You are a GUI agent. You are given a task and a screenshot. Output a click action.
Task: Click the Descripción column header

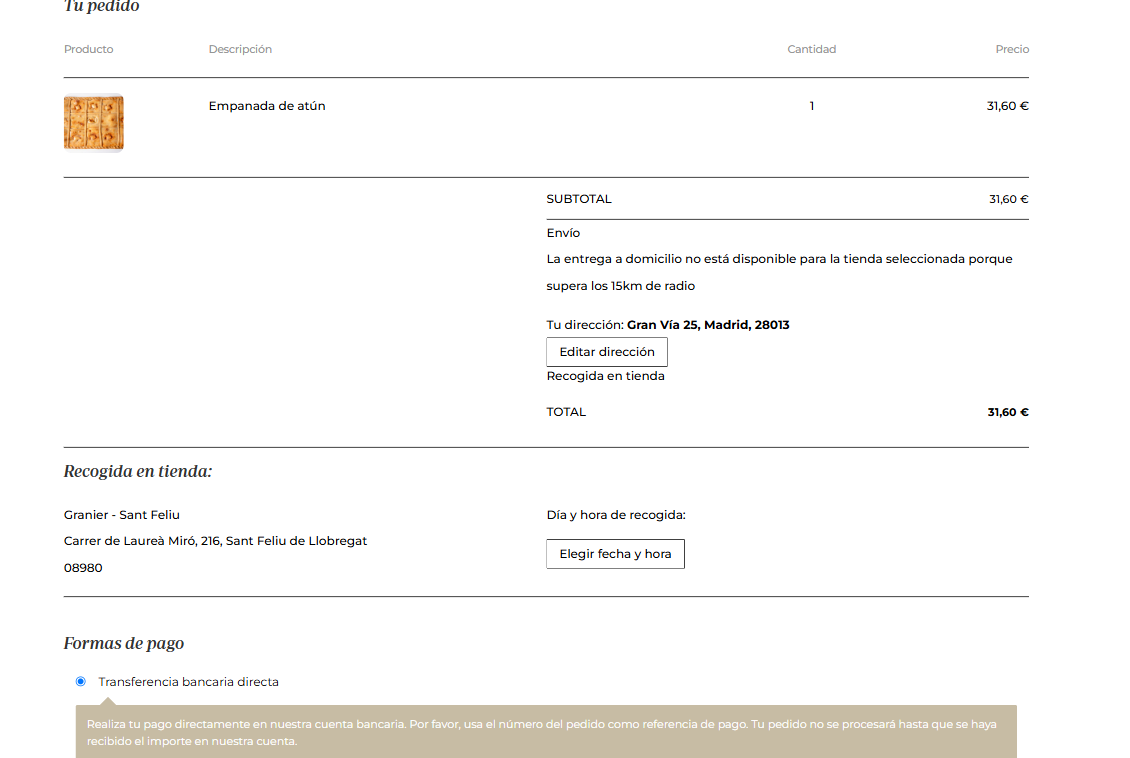coord(240,49)
